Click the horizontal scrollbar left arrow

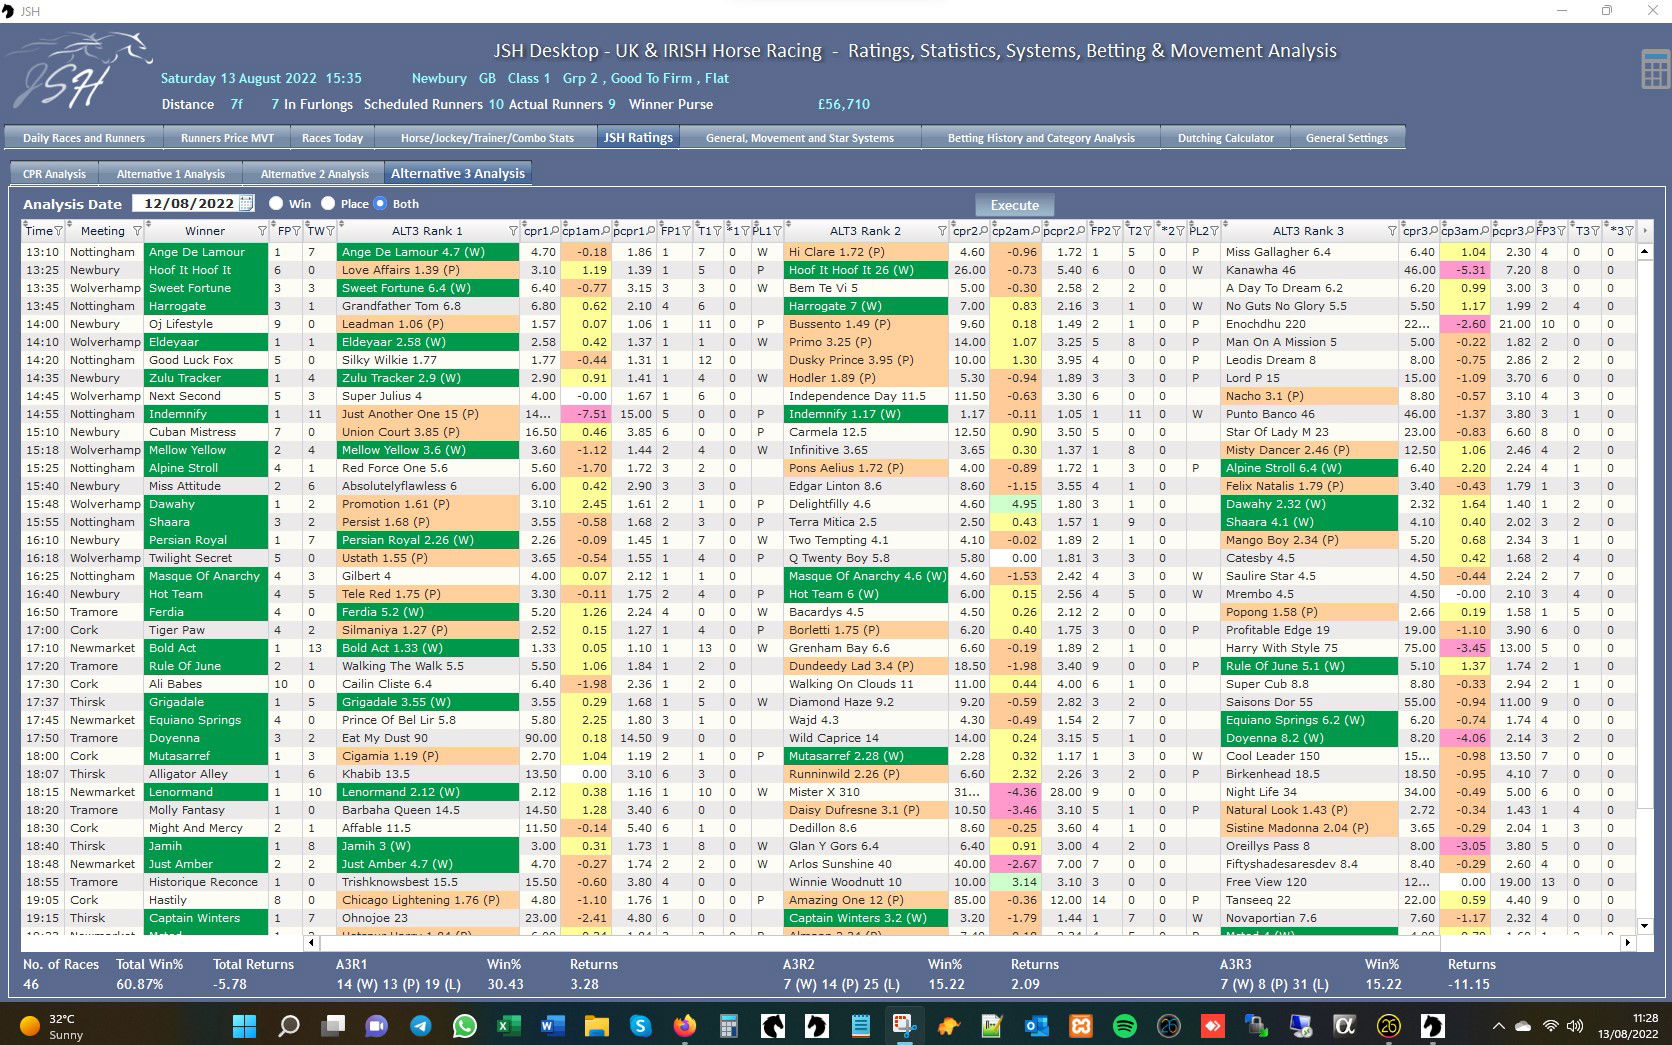[311, 942]
